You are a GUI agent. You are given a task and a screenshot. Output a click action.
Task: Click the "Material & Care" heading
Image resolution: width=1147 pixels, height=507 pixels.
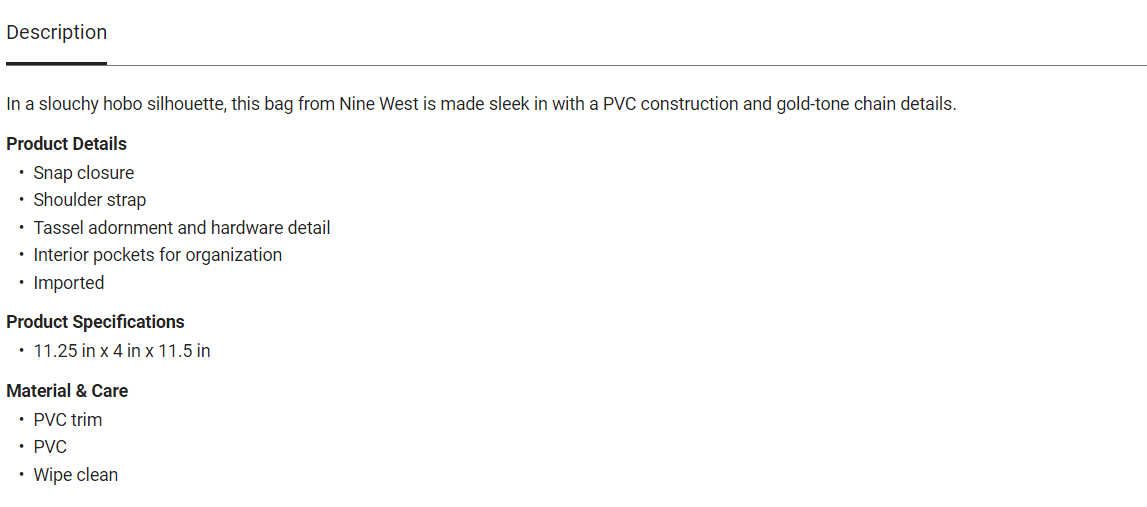point(67,391)
